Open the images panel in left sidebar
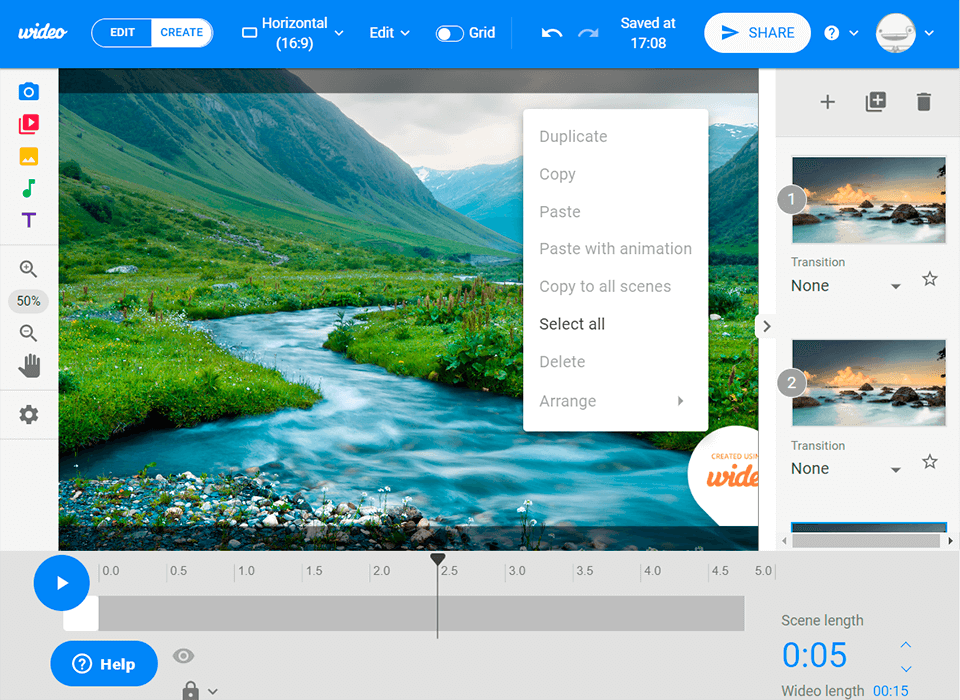Viewport: 960px width, 700px height. (x=29, y=156)
